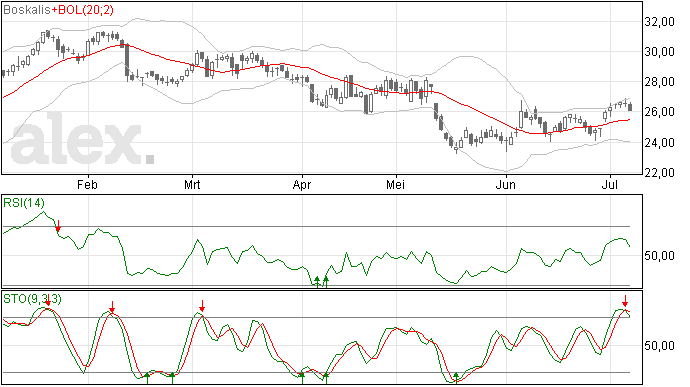Click the STO red sell arrow in July

[625, 301]
